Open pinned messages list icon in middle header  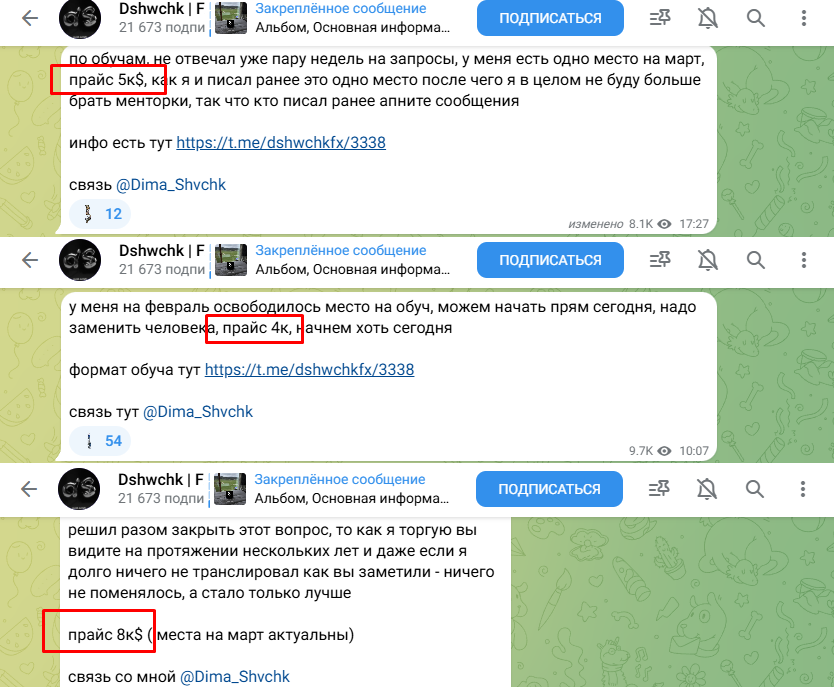pos(660,260)
